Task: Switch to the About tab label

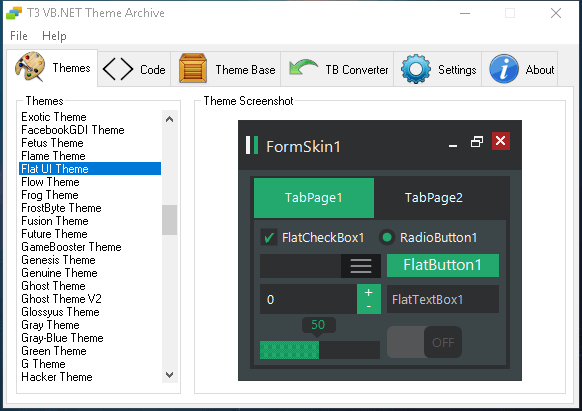Action: pos(540,70)
